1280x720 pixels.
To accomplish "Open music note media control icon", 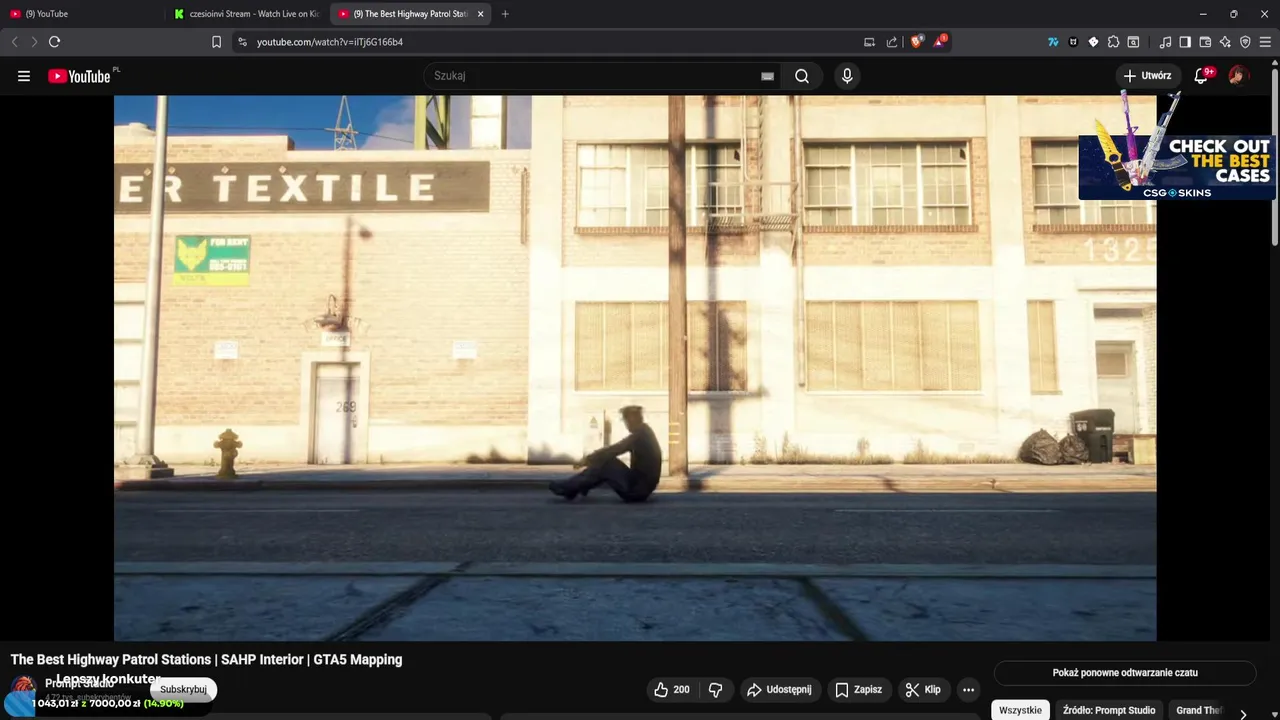I will [1165, 42].
